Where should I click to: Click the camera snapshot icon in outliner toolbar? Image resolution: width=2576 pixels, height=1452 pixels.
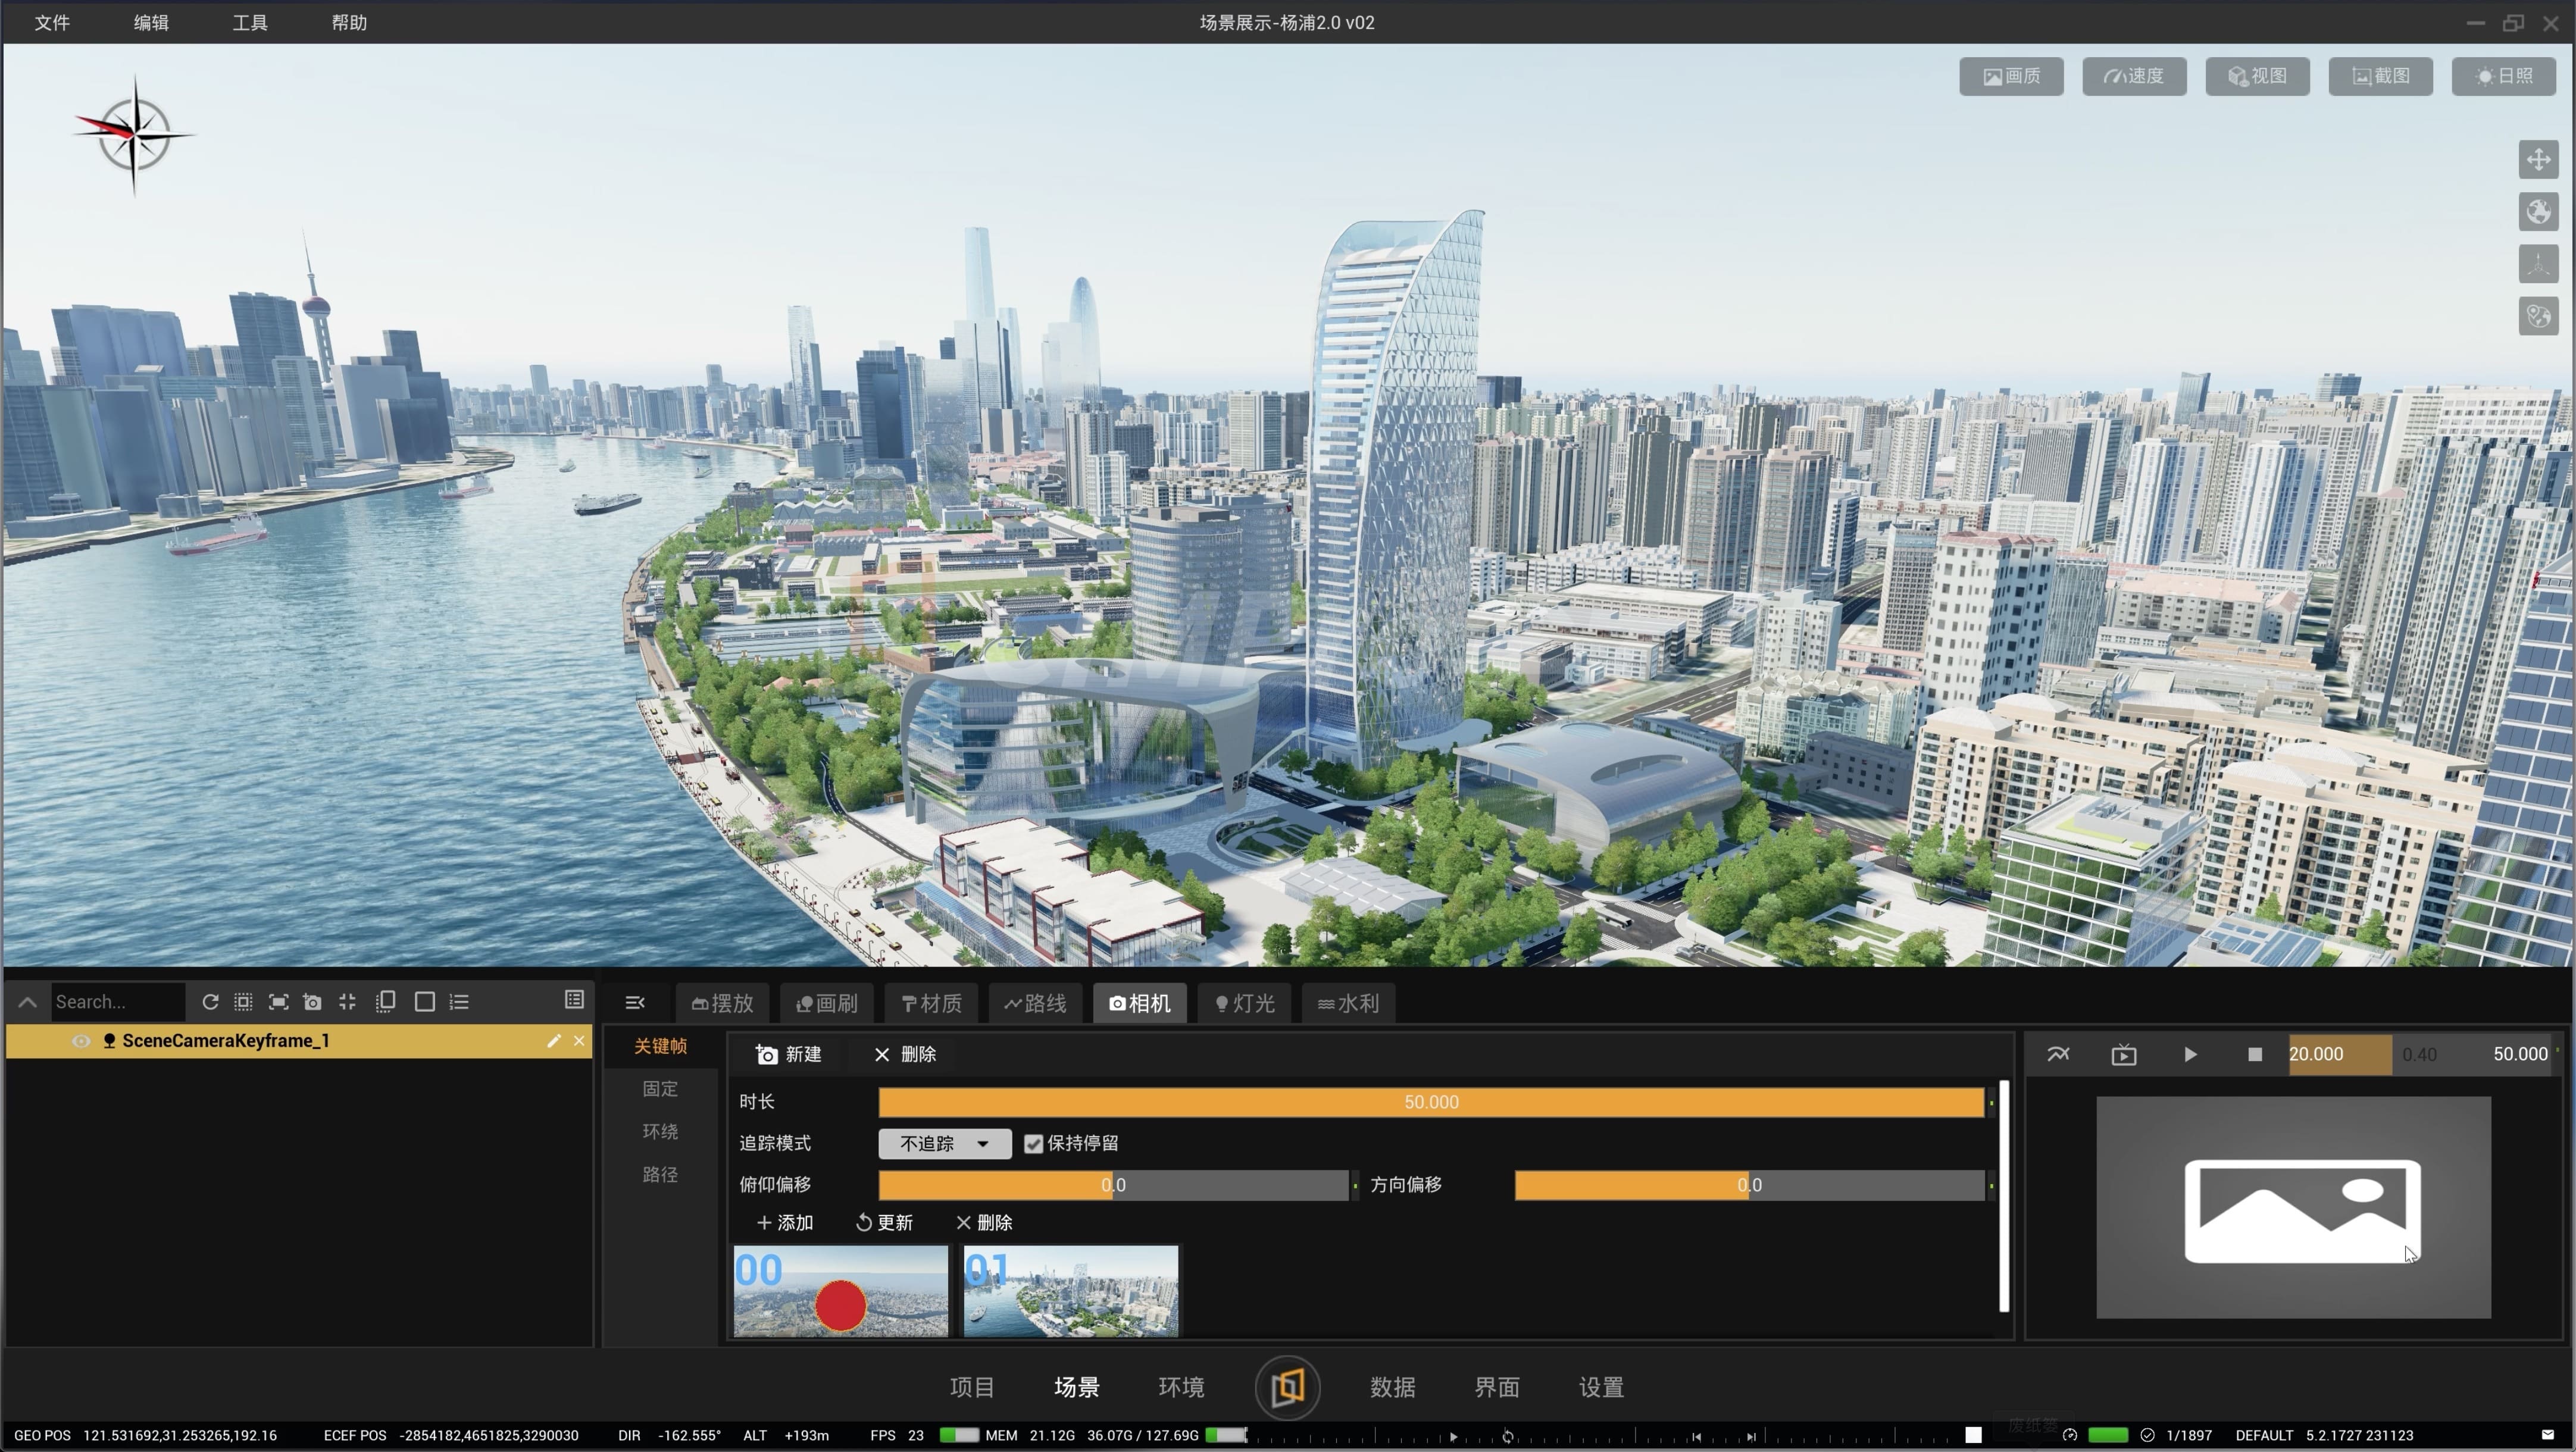click(312, 1002)
